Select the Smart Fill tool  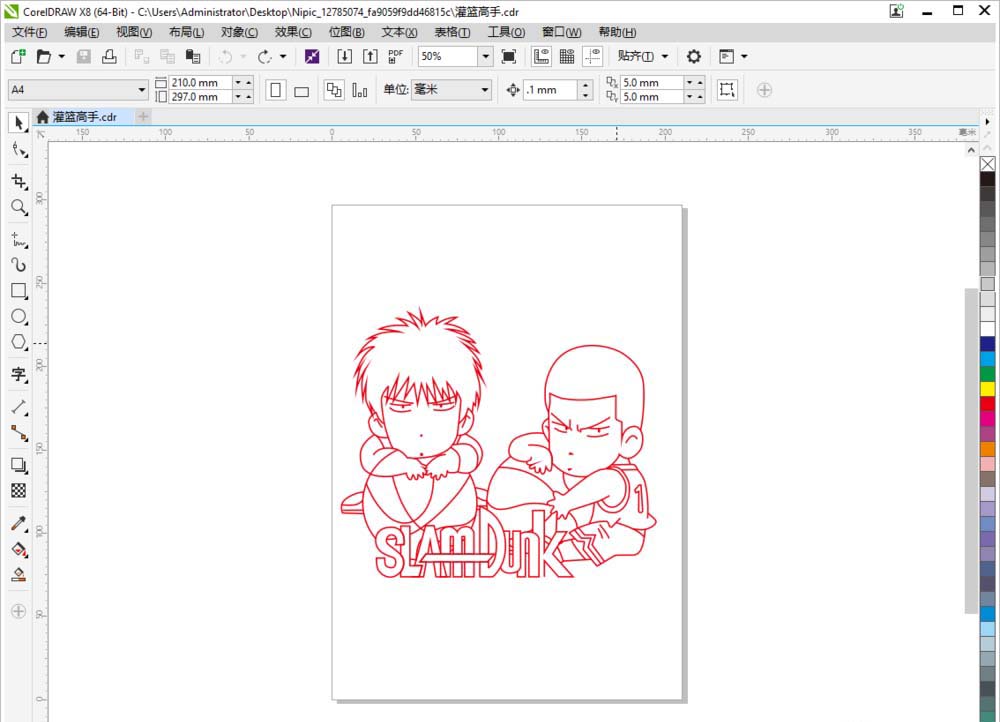[18, 575]
